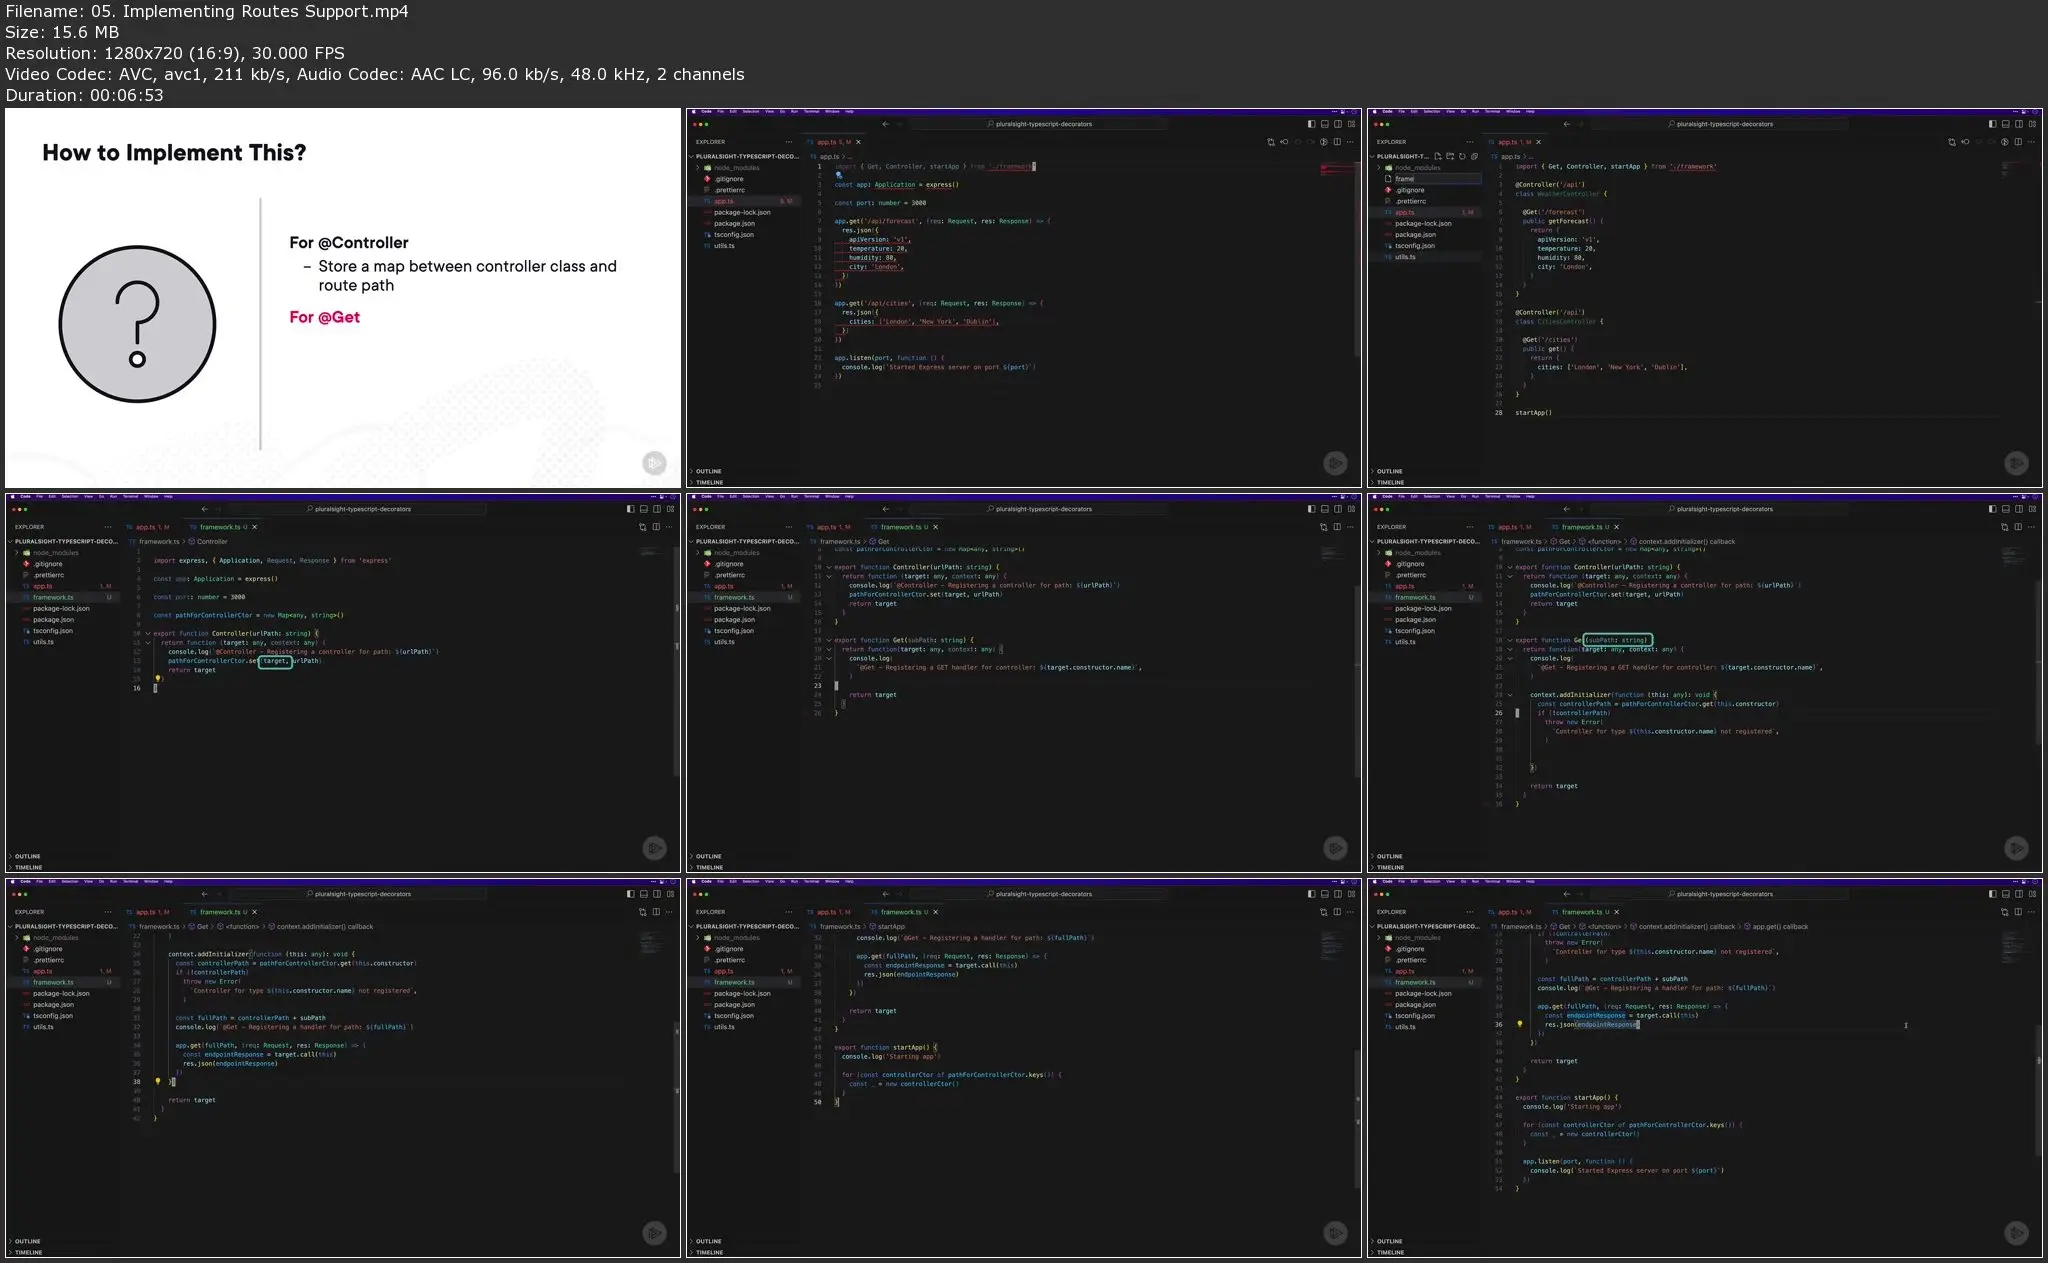Toggle primary sidebar in frame with 'frame' rename box
This screenshot has width=2048, height=1263.
coord(1991,124)
